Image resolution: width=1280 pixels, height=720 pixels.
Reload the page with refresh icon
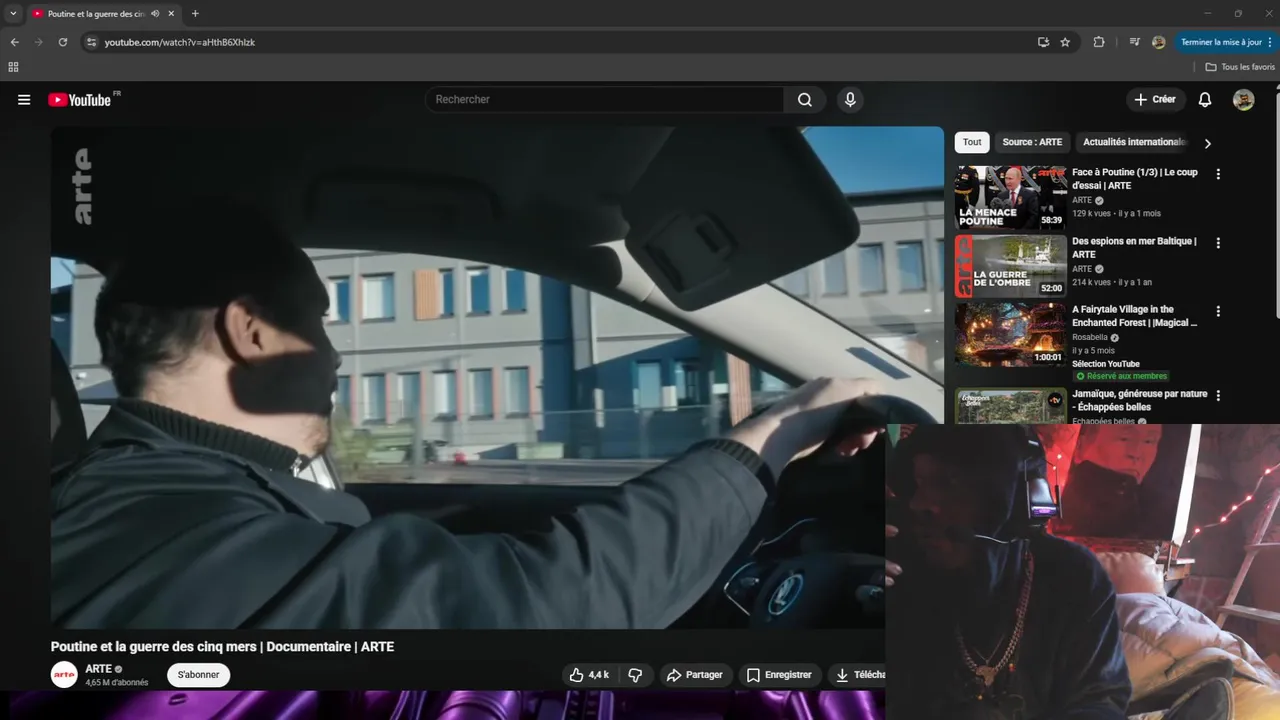(63, 42)
